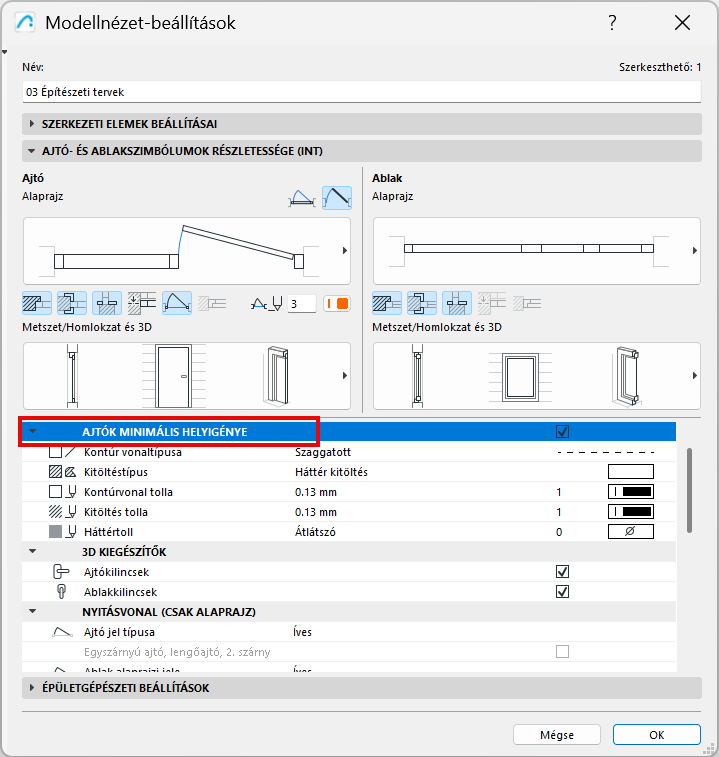Viewport: 719px width, 757px height.
Task: Open door floor plan preview flyout arrow
Action: pyautogui.click(x=344, y=251)
